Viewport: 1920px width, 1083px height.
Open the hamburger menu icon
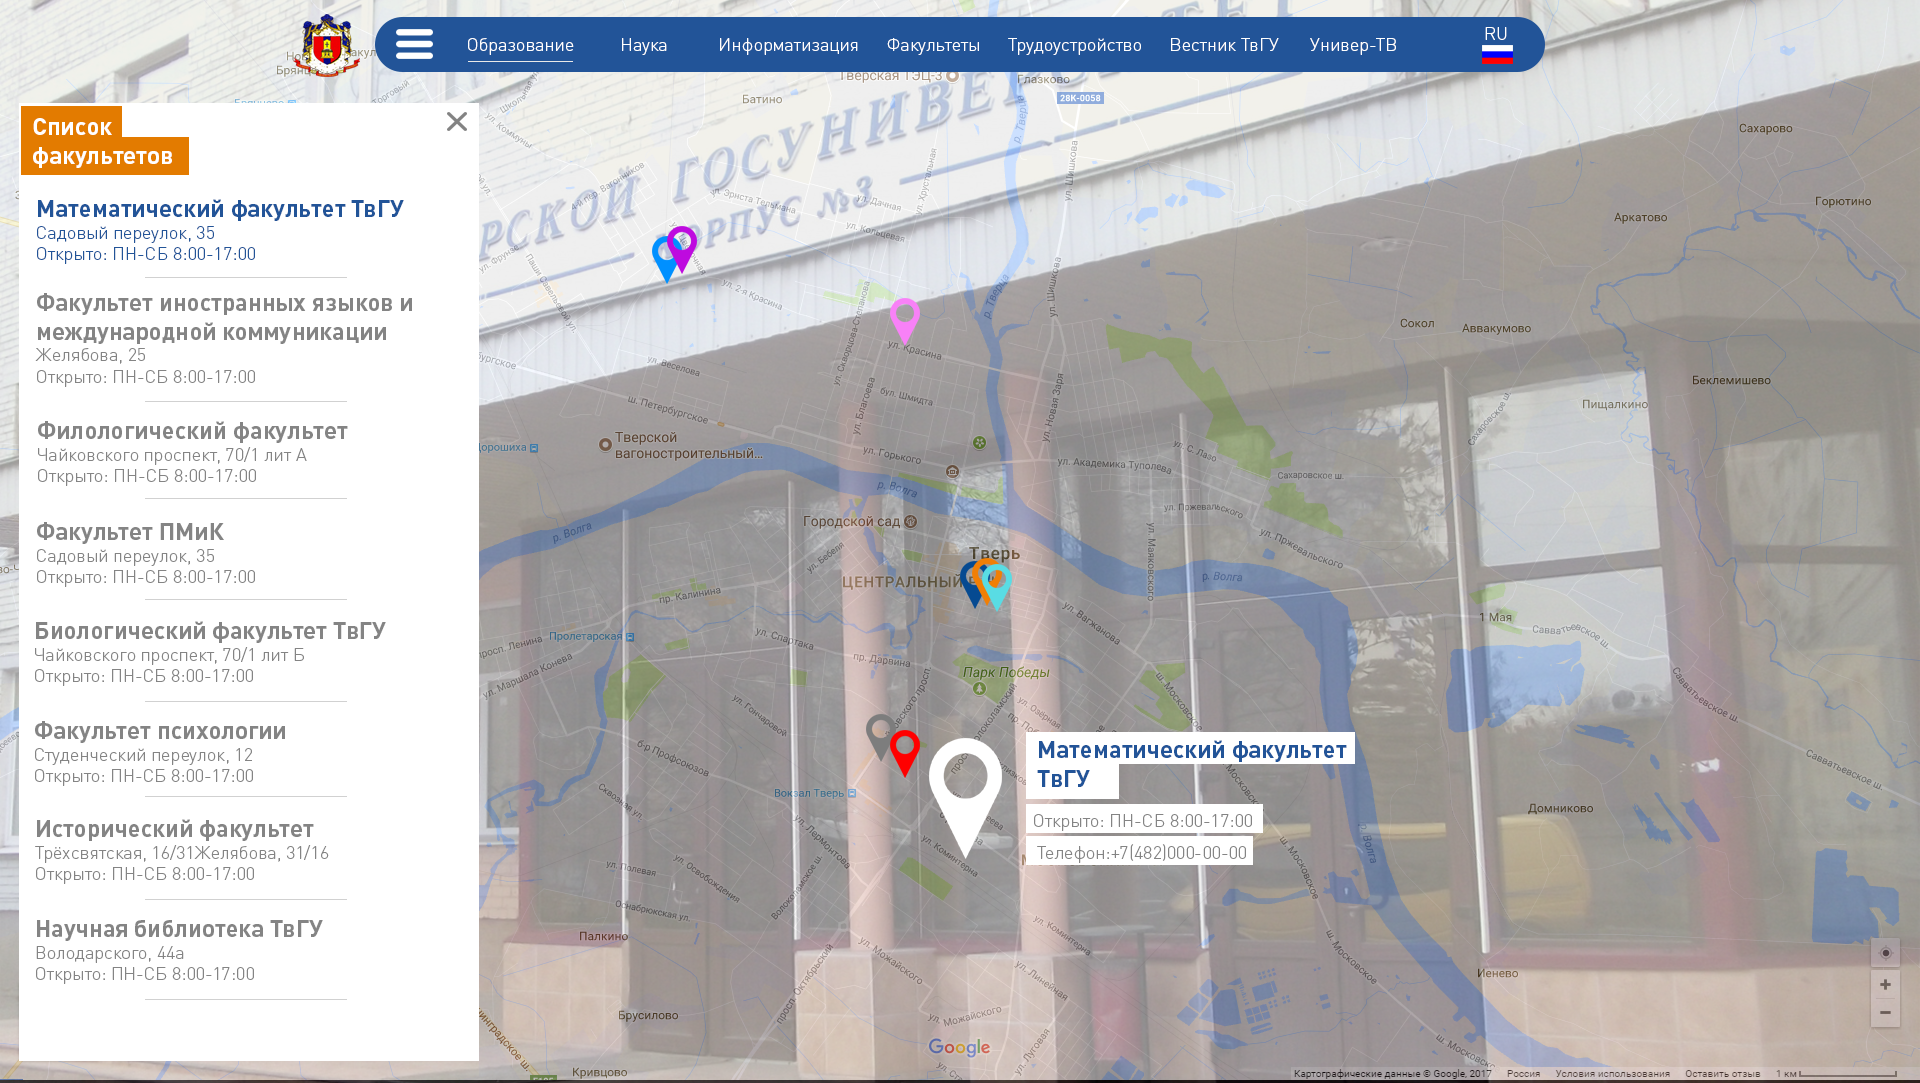(x=414, y=44)
